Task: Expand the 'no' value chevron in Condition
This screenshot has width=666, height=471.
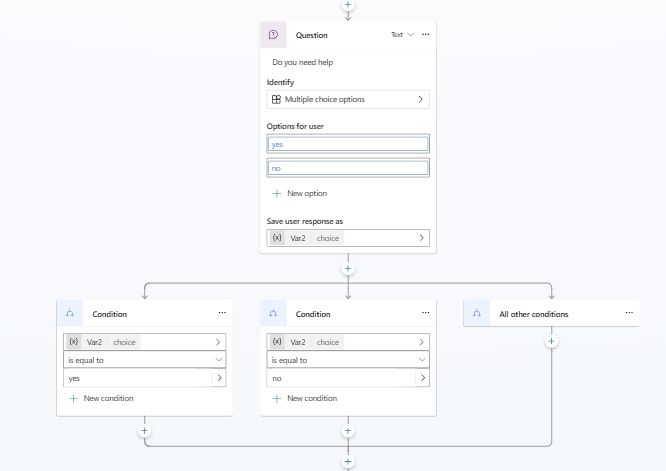Action: coord(423,378)
